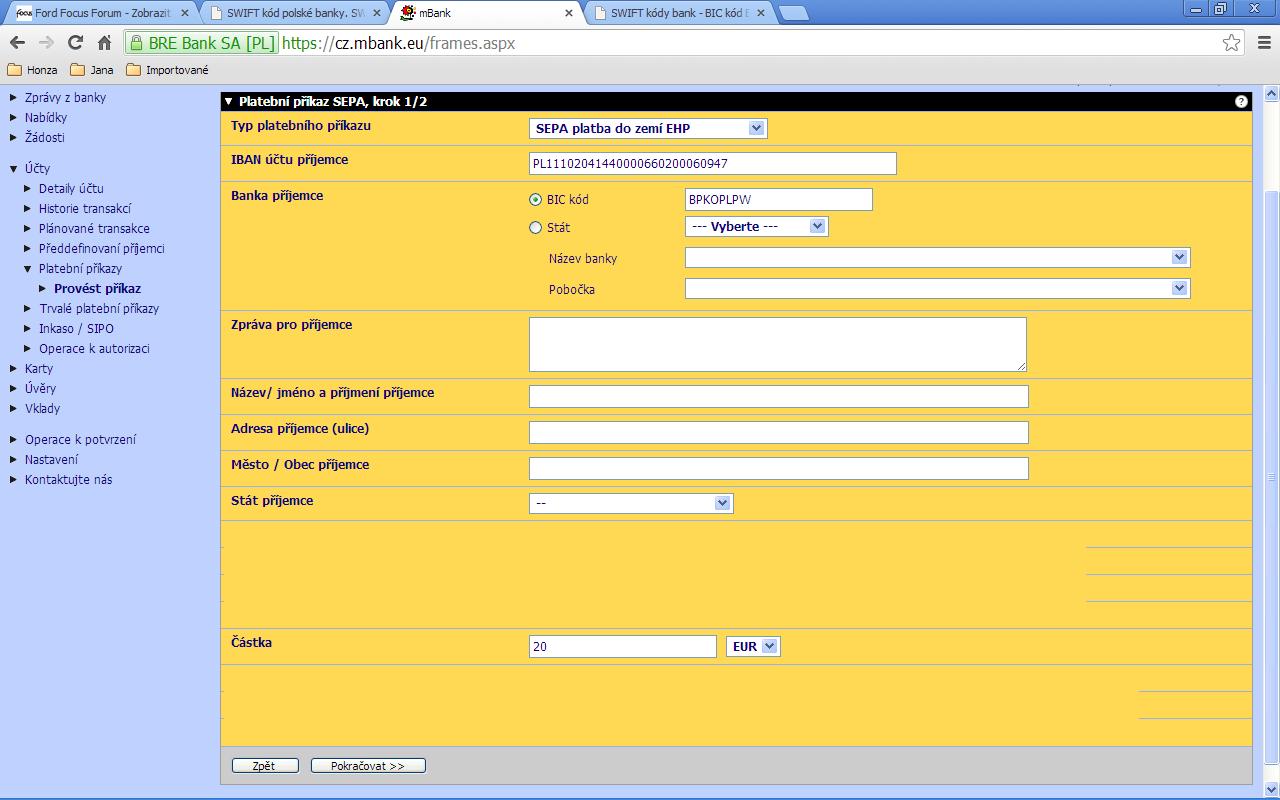Click the back navigation arrow
This screenshot has width=1280, height=800.
pyautogui.click(x=17, y=43)
